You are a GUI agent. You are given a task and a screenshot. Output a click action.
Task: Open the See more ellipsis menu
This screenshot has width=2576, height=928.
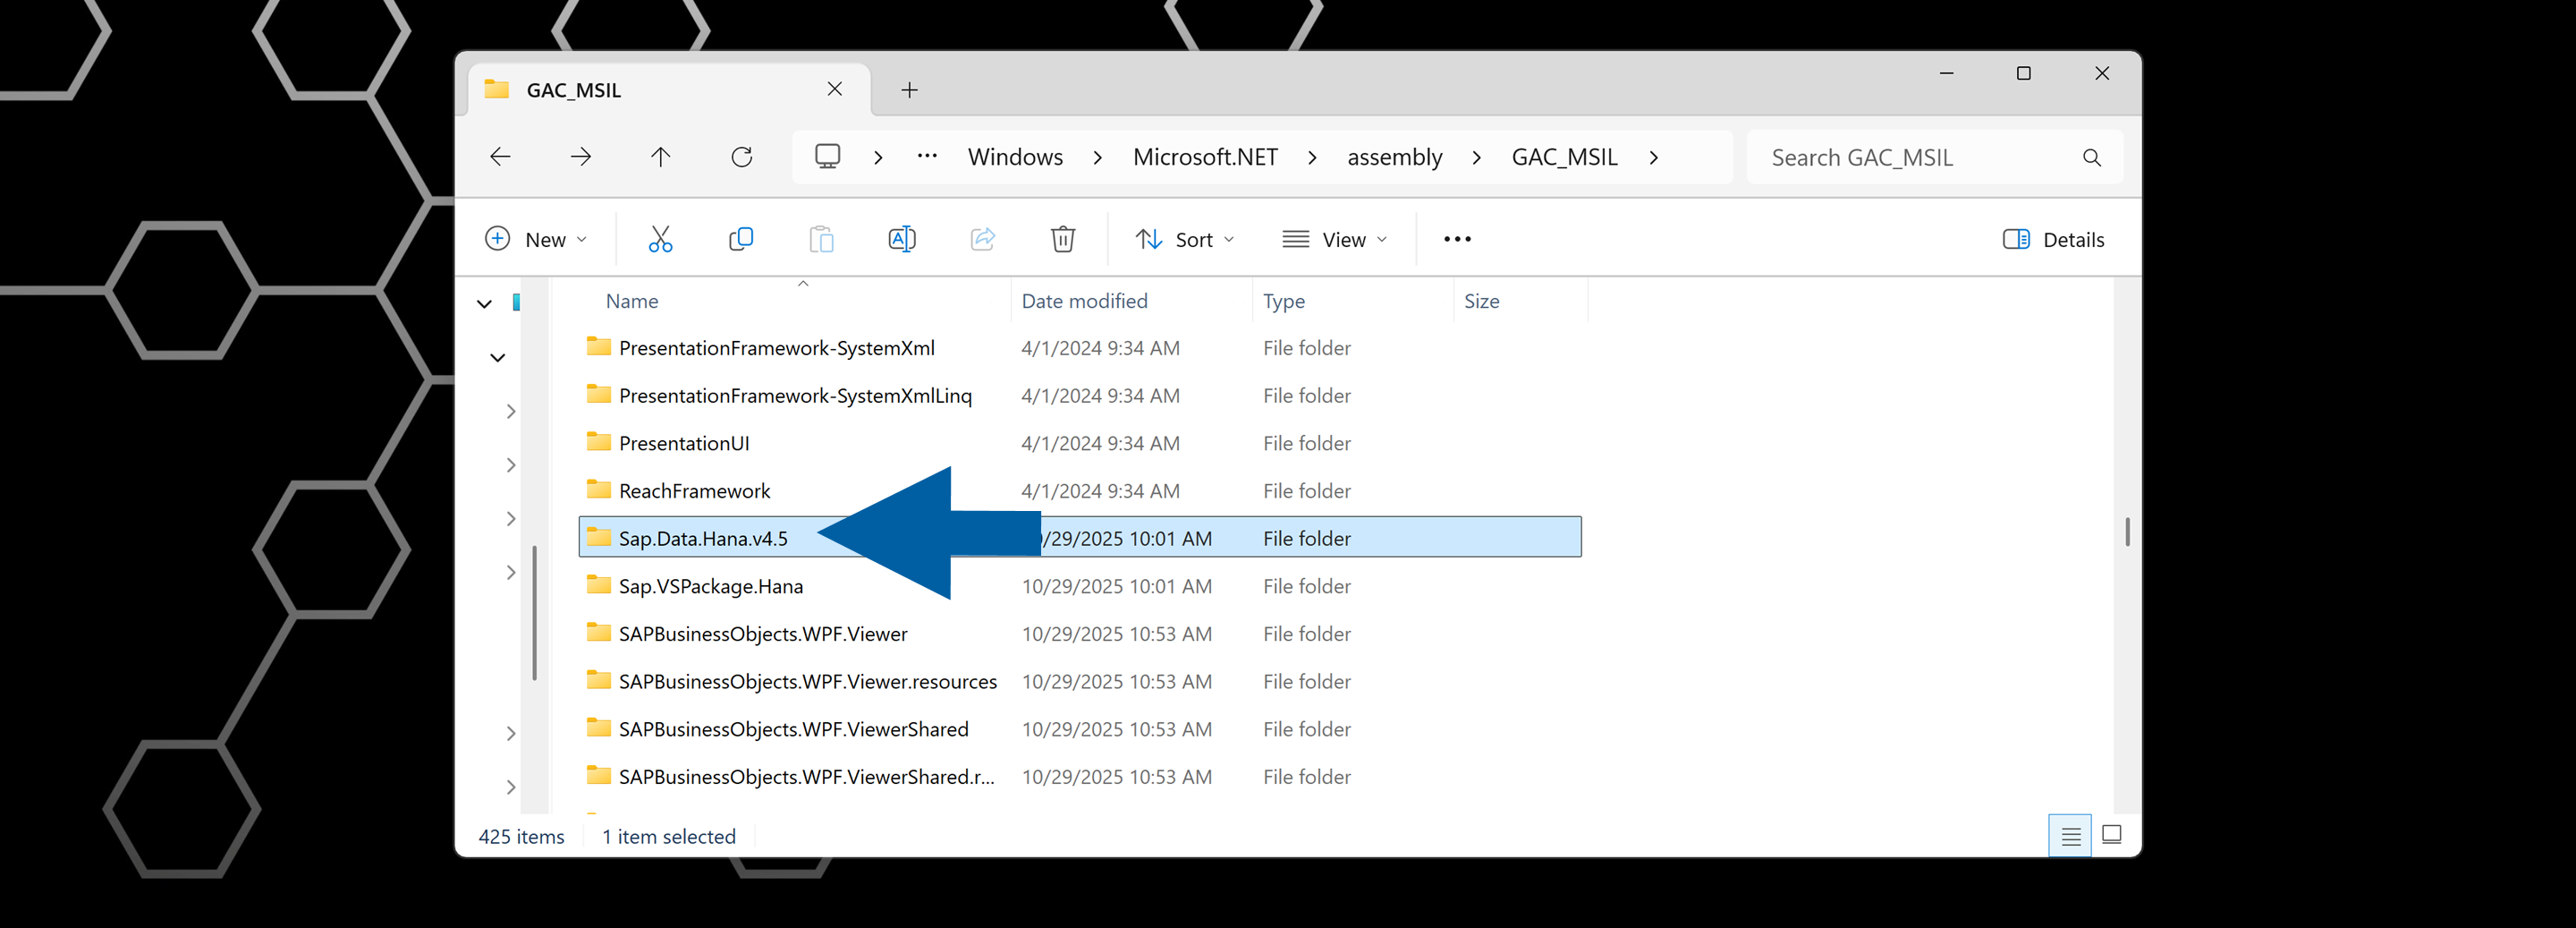pos(1456,238)
